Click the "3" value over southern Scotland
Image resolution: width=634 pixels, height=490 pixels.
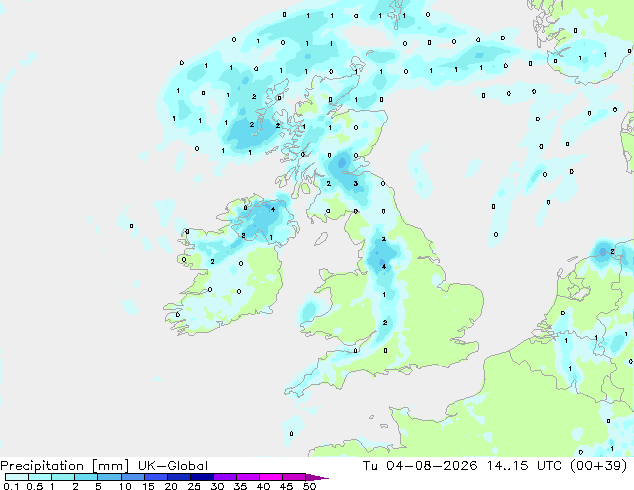click(355, 184)
